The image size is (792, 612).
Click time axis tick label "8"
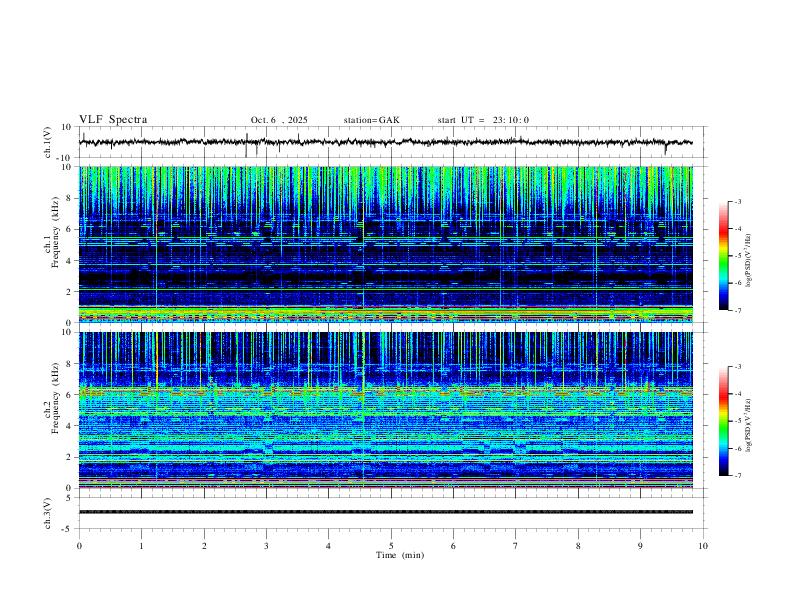click(x=578, y=546)
